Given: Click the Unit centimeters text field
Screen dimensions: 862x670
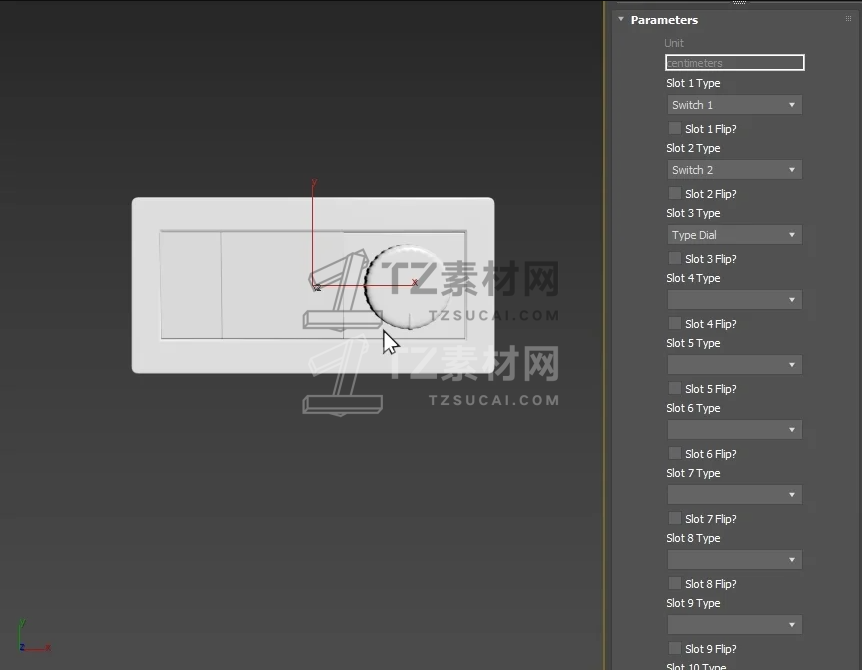Looking at the screenshot, I should [734, 63].
